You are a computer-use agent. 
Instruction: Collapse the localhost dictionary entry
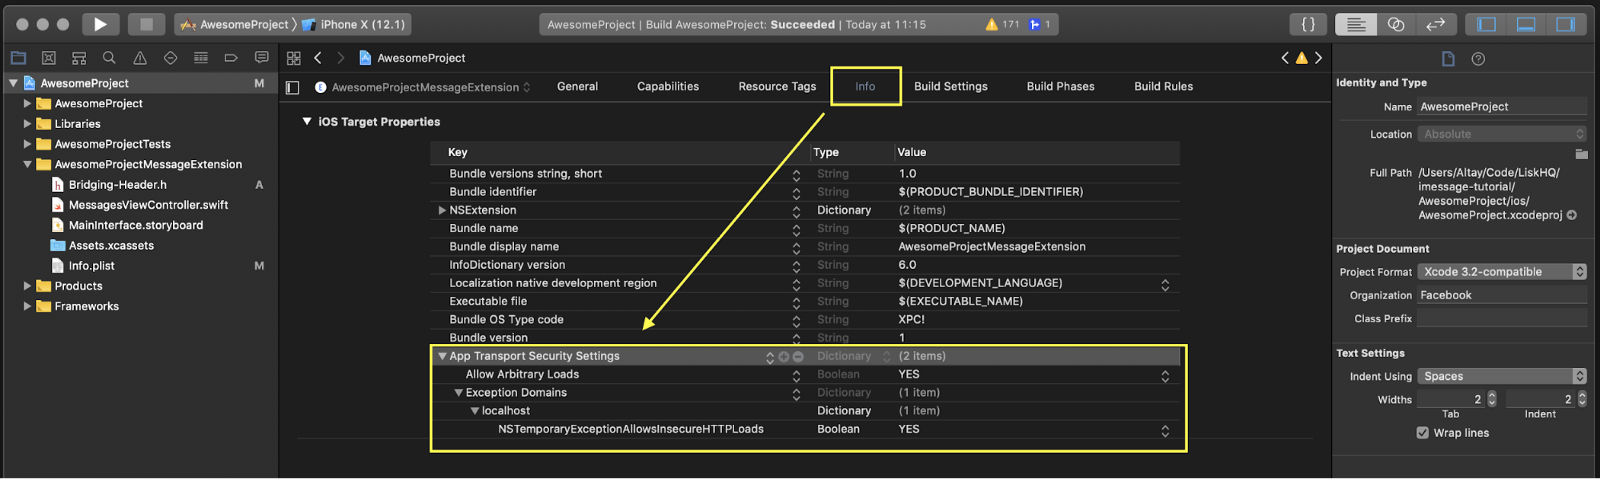click(475, 411)
